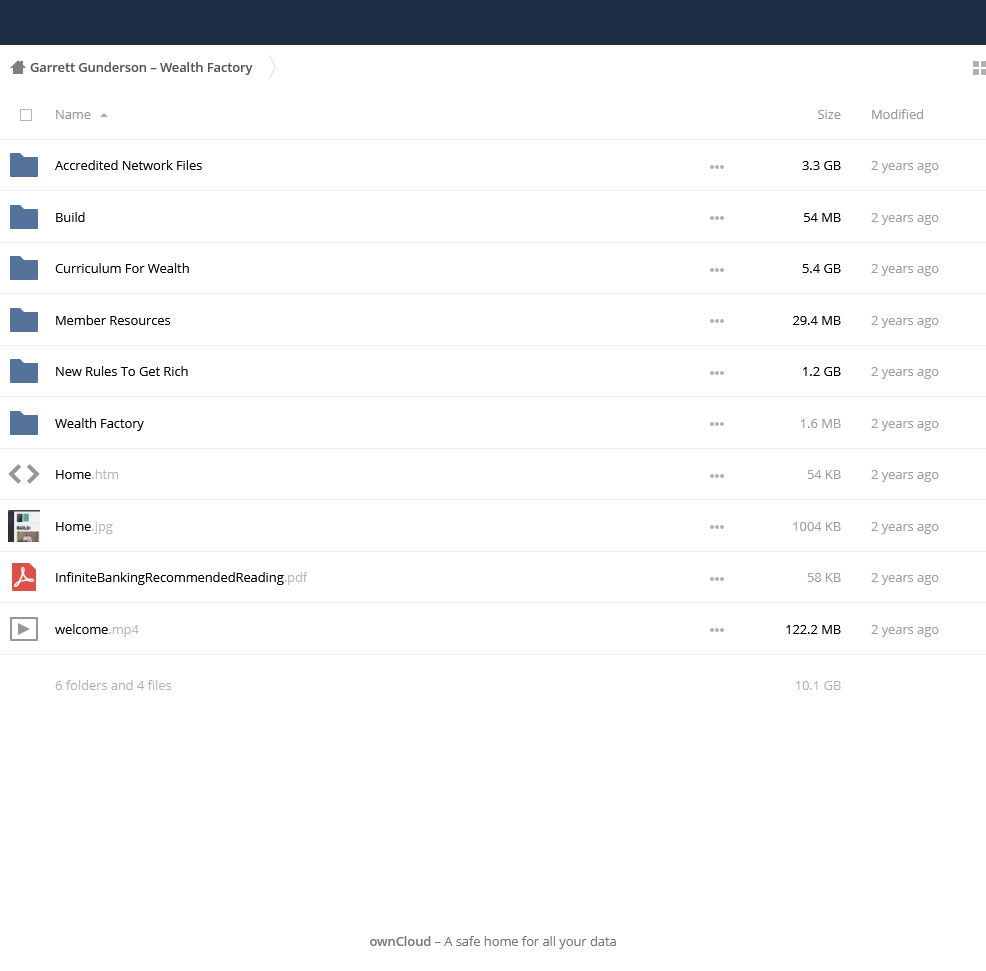Click the 10.1 GB total size
Viewport: 986px width, 971px height.
817,685
